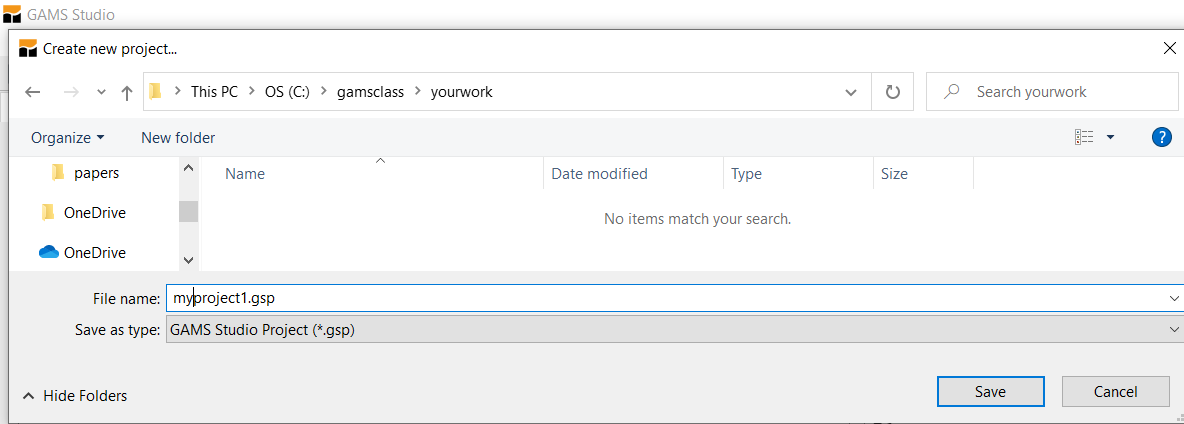Open the Organize menu
Viewport: 1184px width, 424px height.
click(67, 137)
